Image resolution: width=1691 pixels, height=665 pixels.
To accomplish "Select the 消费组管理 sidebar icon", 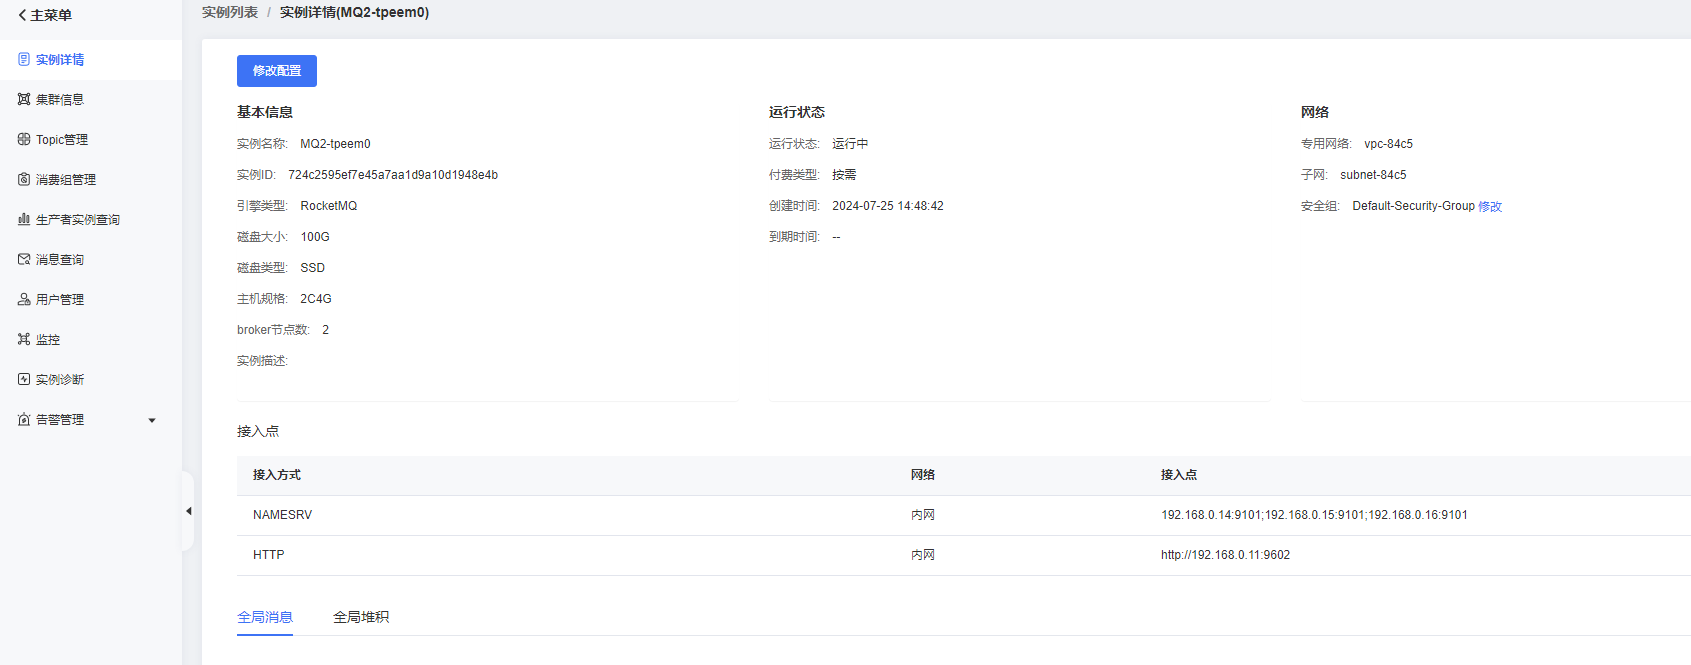I will [24, 180].
